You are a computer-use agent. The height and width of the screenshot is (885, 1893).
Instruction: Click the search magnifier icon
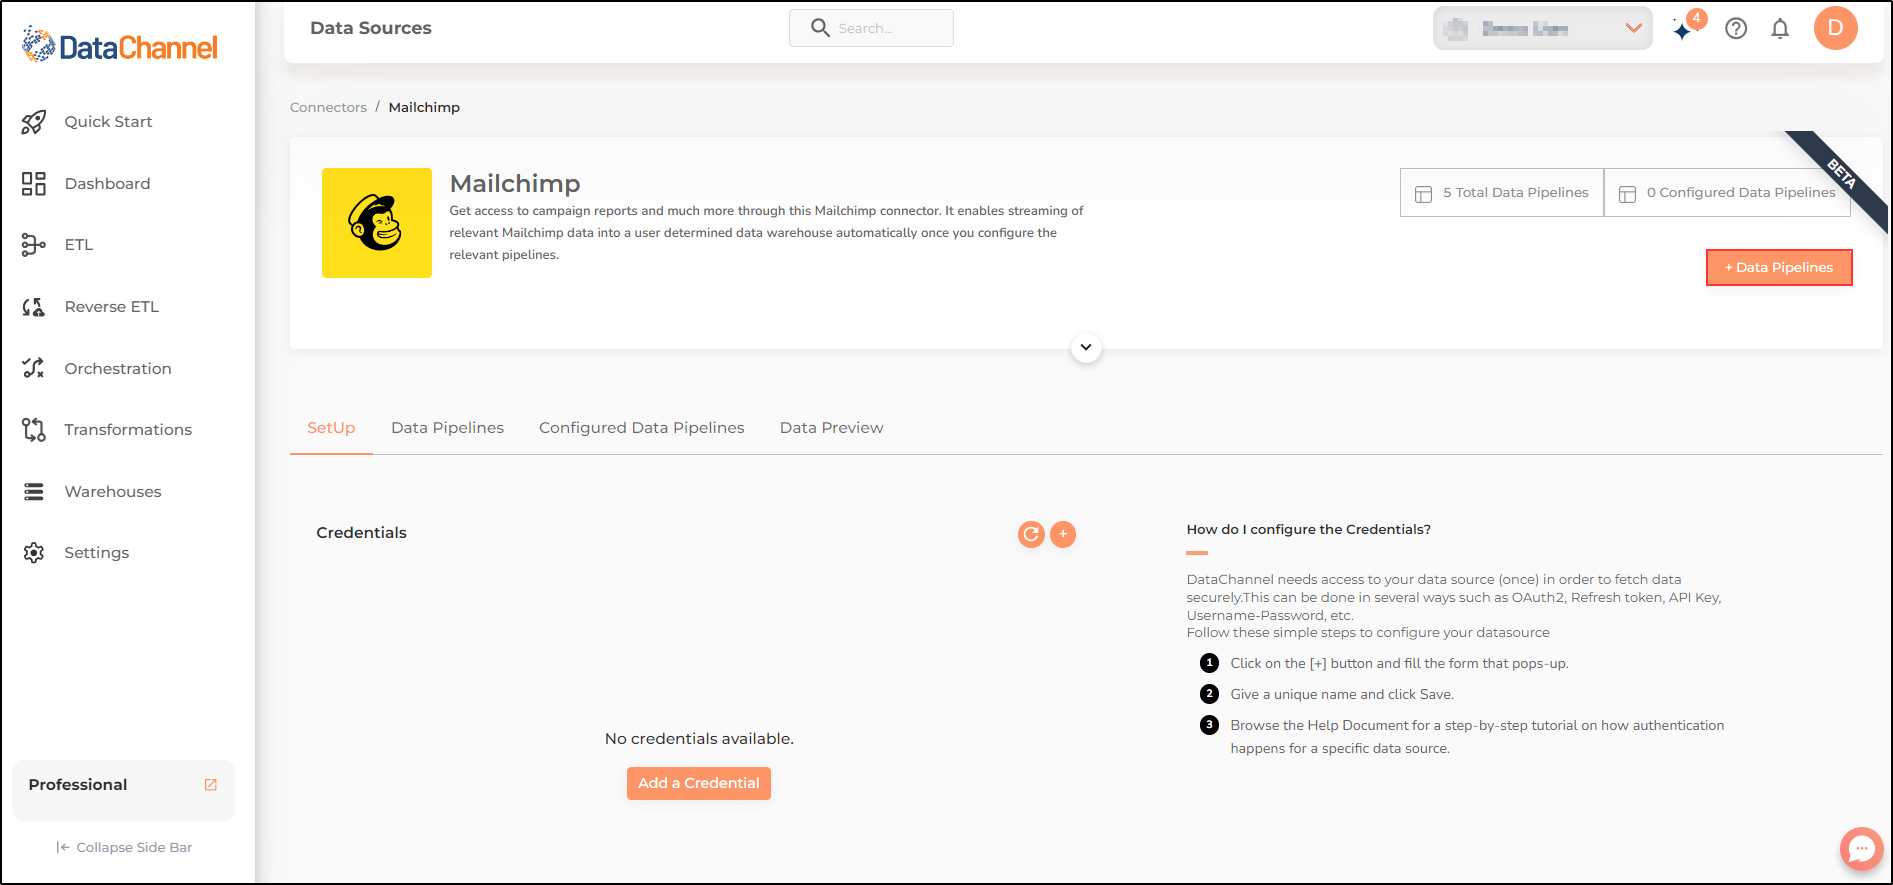(820, 28)
